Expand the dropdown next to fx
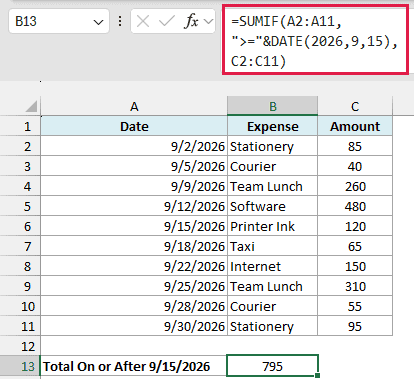 (x=209, y=22)
